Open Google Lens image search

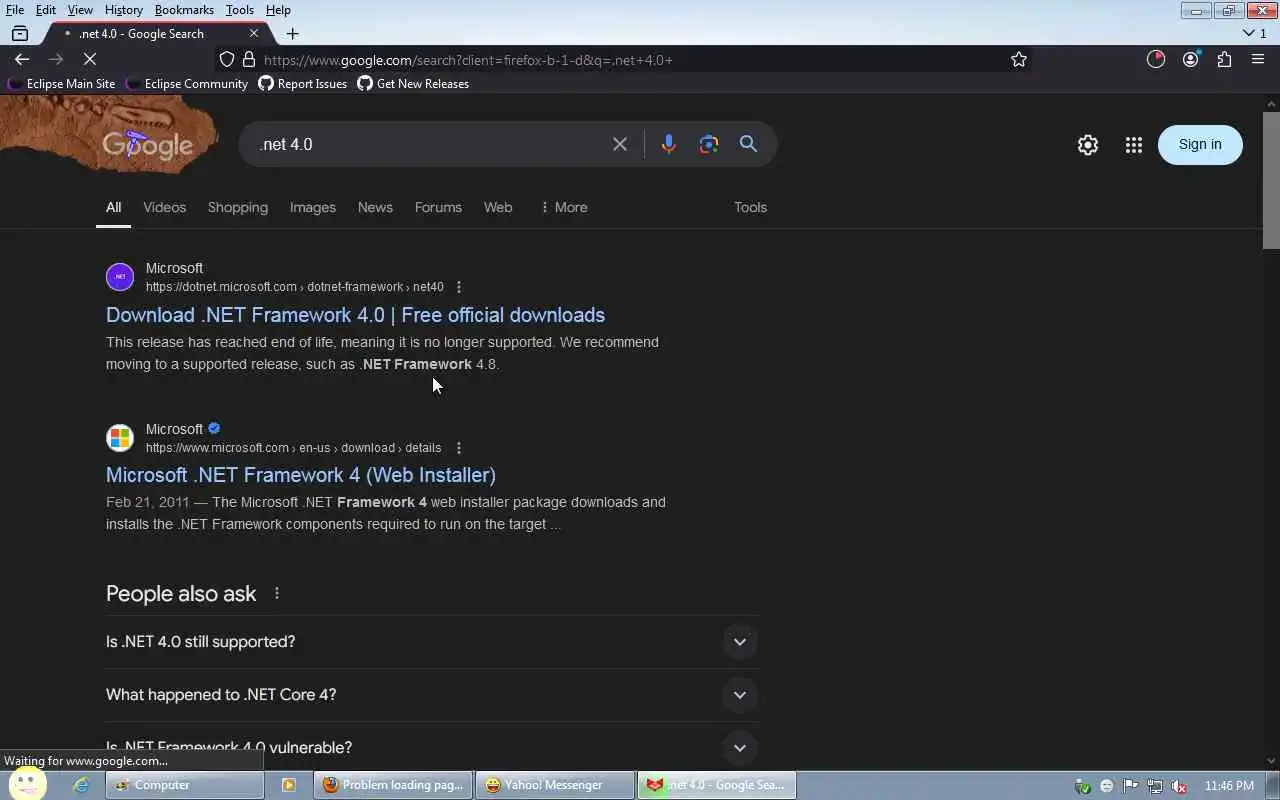(709, 144)
